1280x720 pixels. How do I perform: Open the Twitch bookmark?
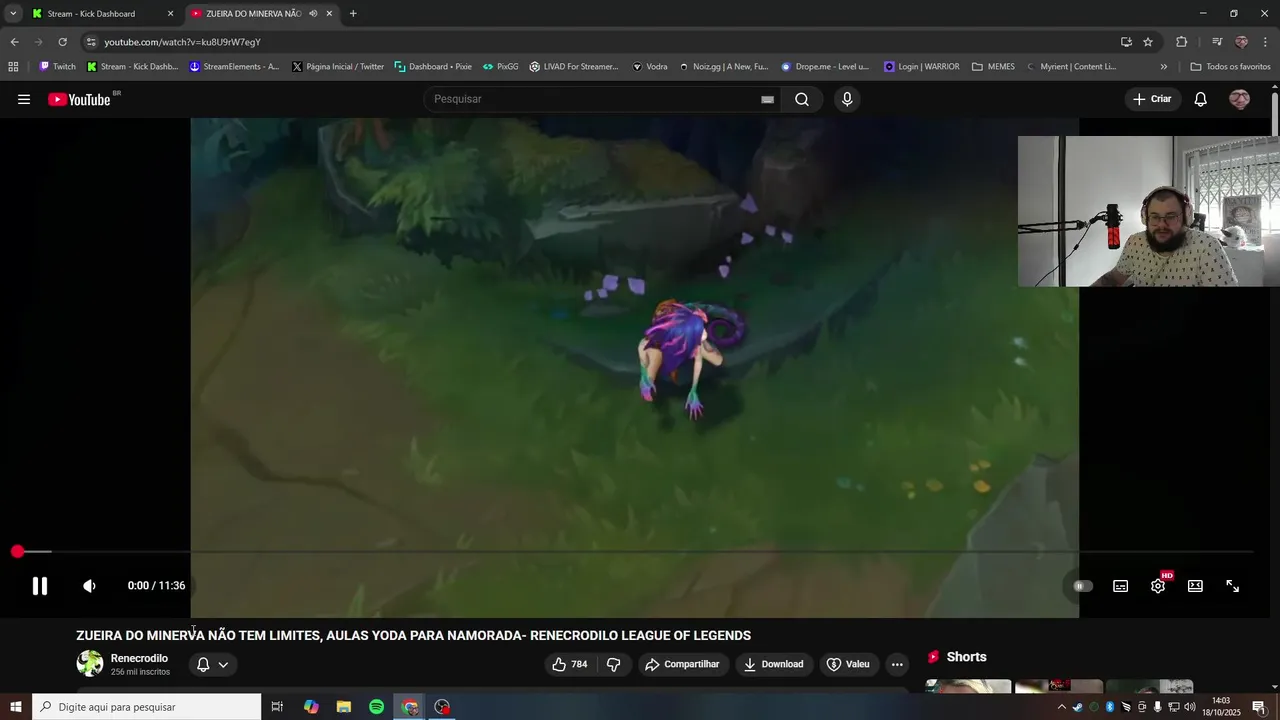[57, 67]
